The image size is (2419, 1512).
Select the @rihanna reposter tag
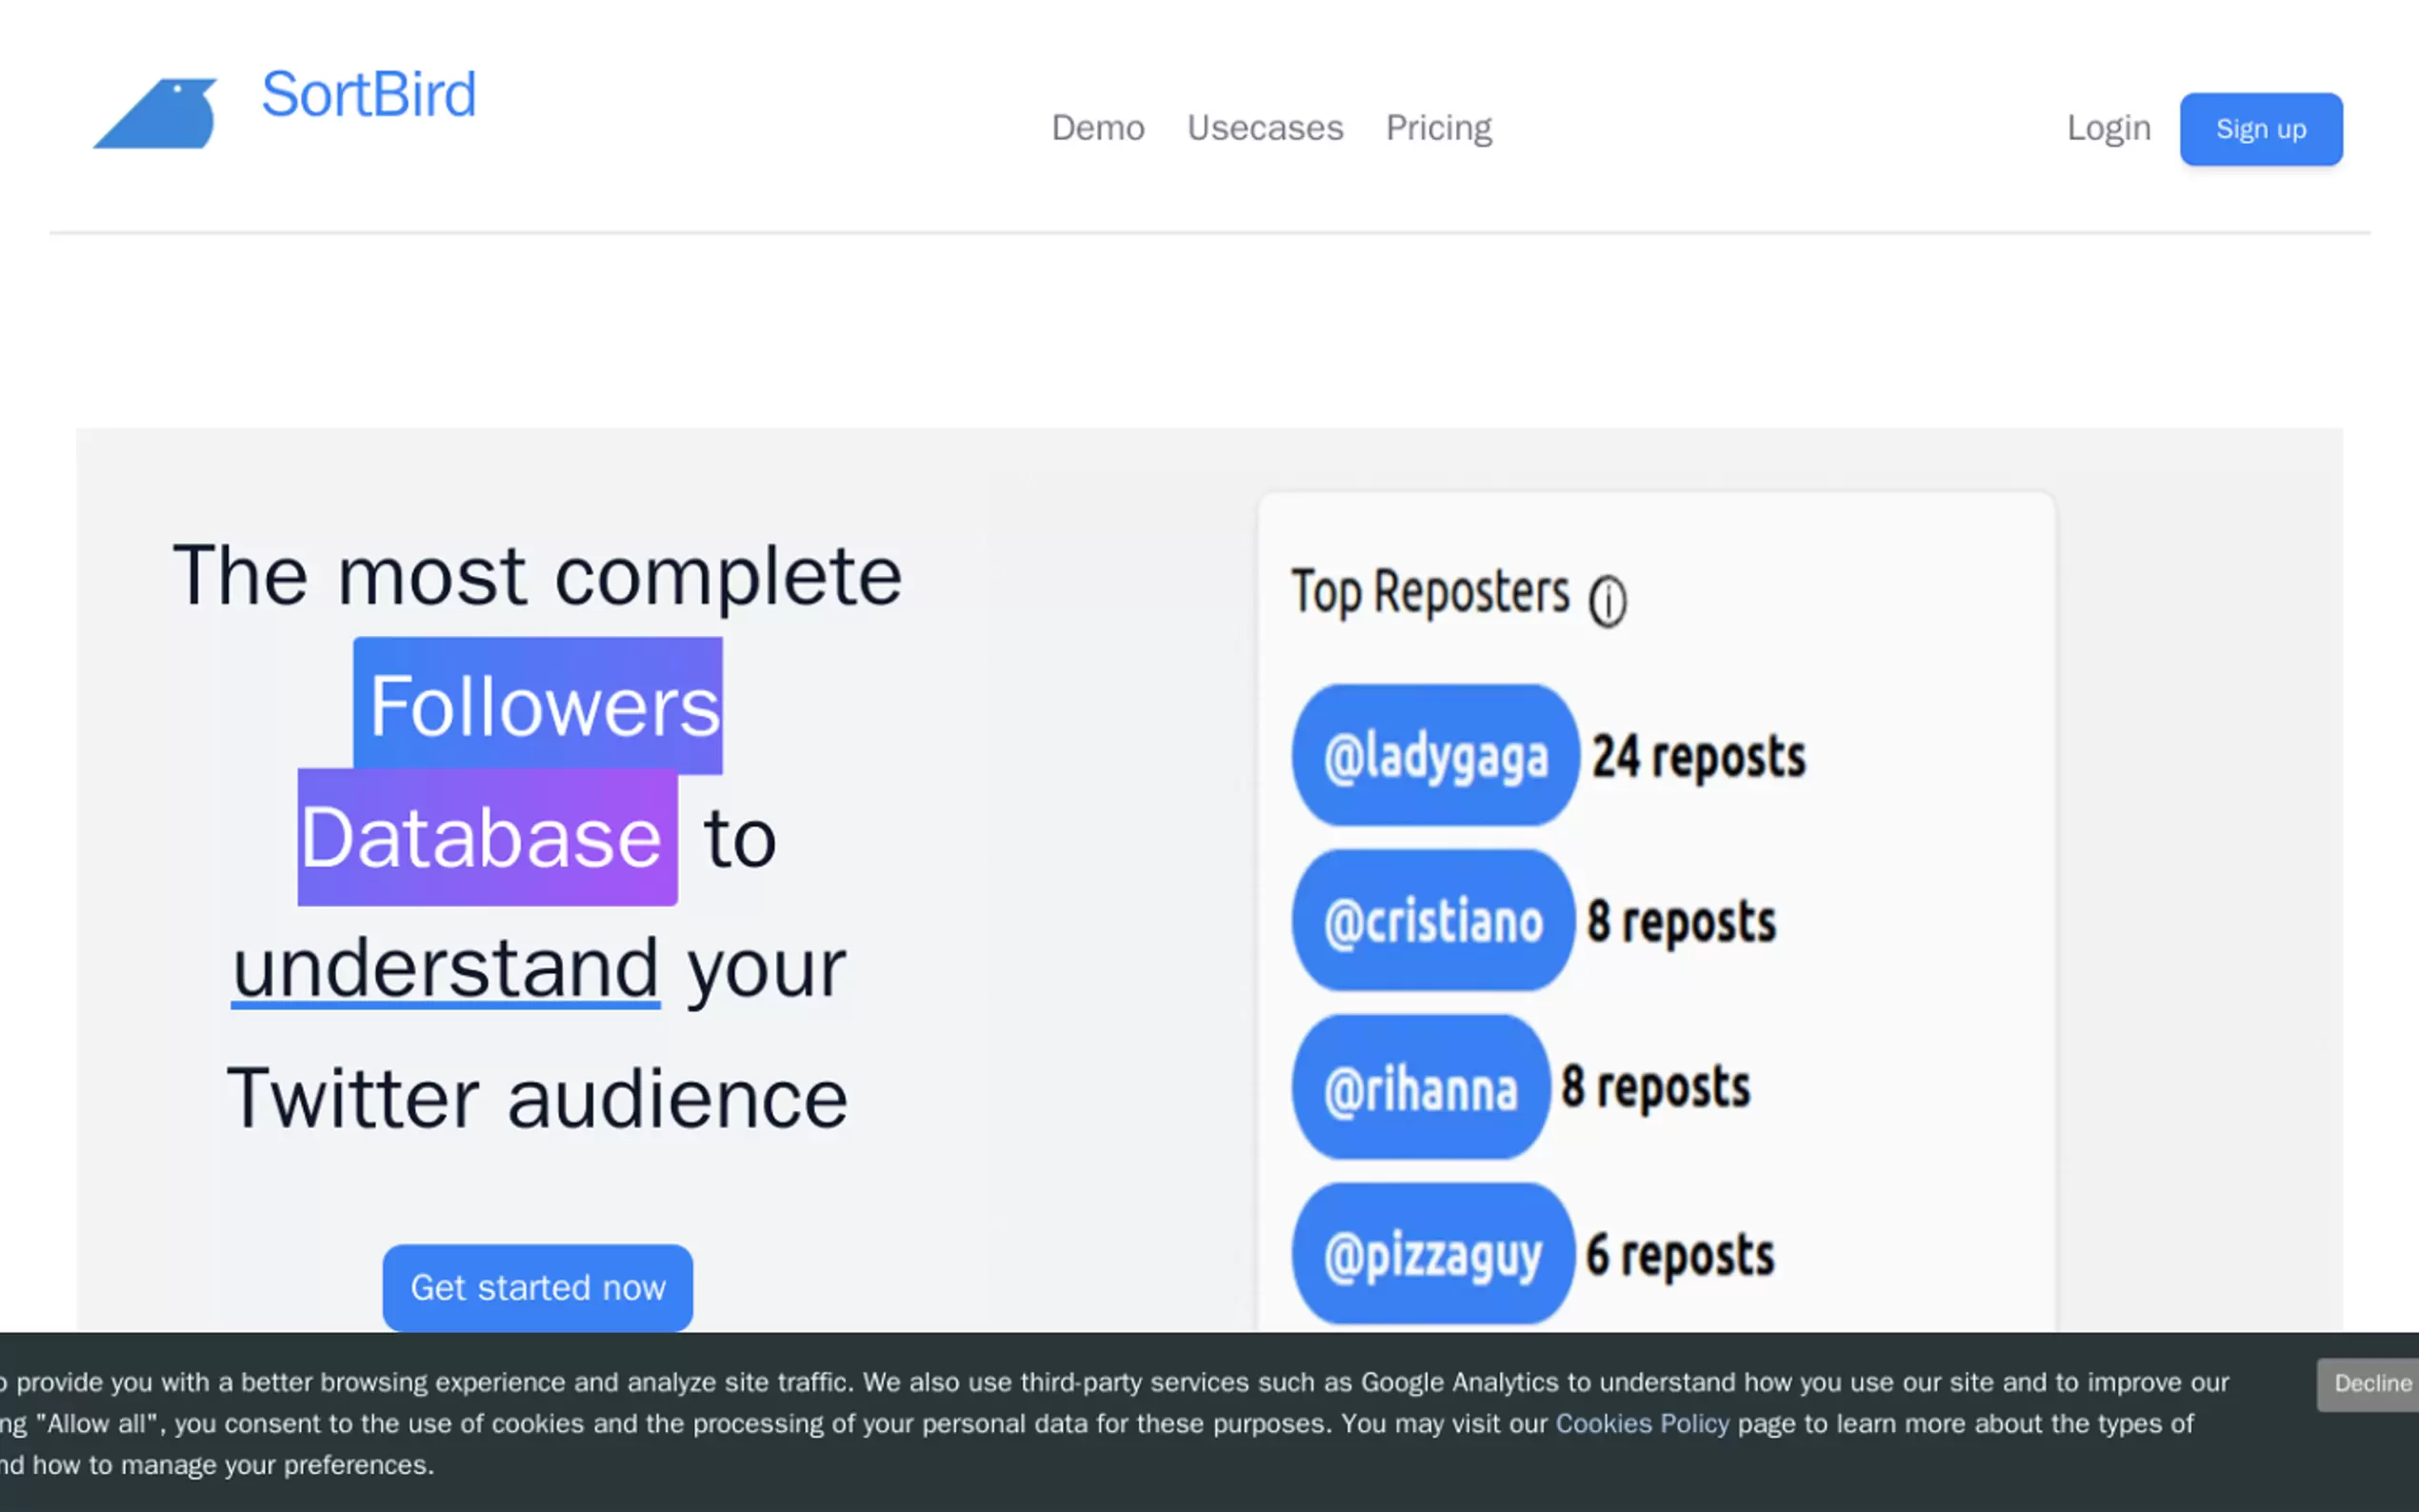1420,1088
